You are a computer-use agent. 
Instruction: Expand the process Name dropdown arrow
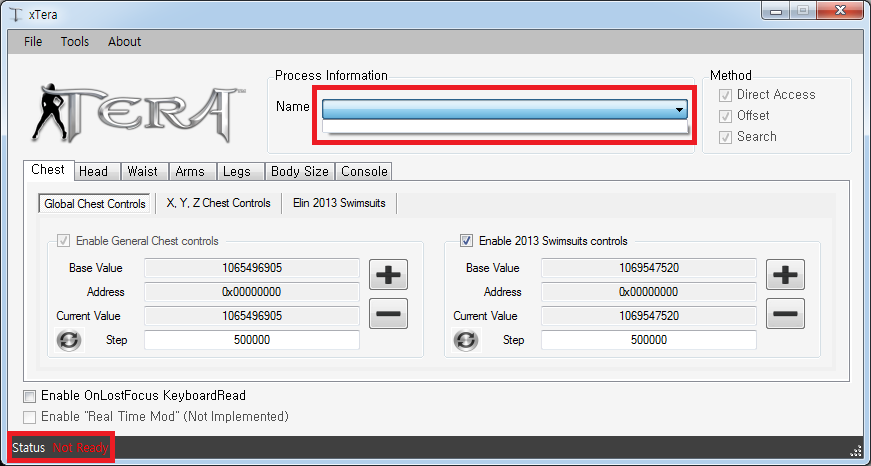(679, 109)
